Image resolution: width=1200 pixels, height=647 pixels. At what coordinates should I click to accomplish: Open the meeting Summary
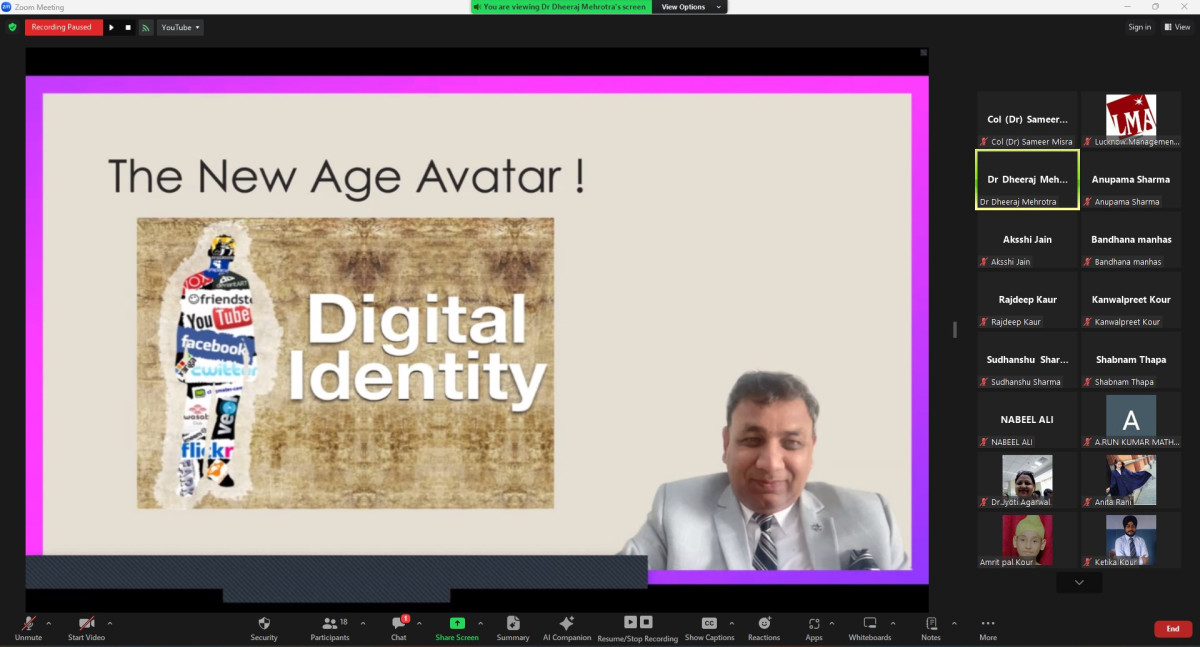513,628
